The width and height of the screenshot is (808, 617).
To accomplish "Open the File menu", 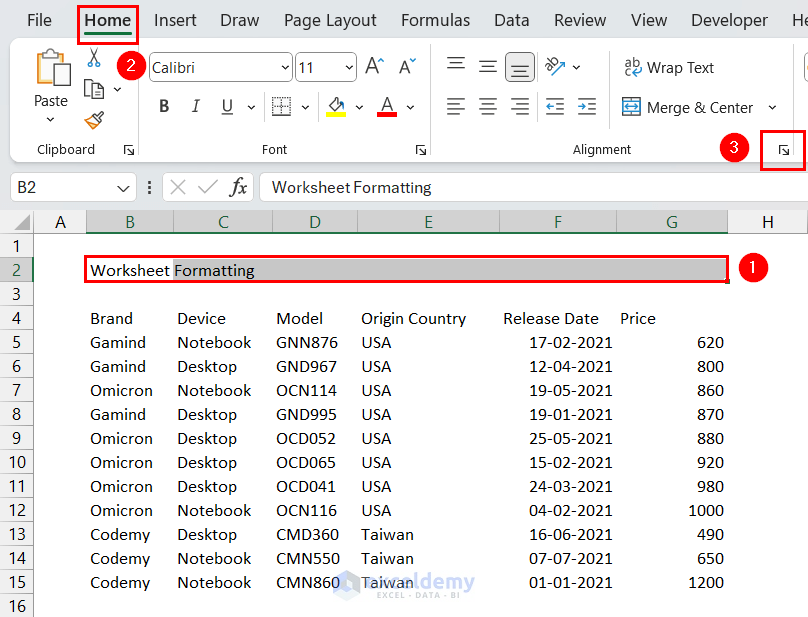I will 39,20.
